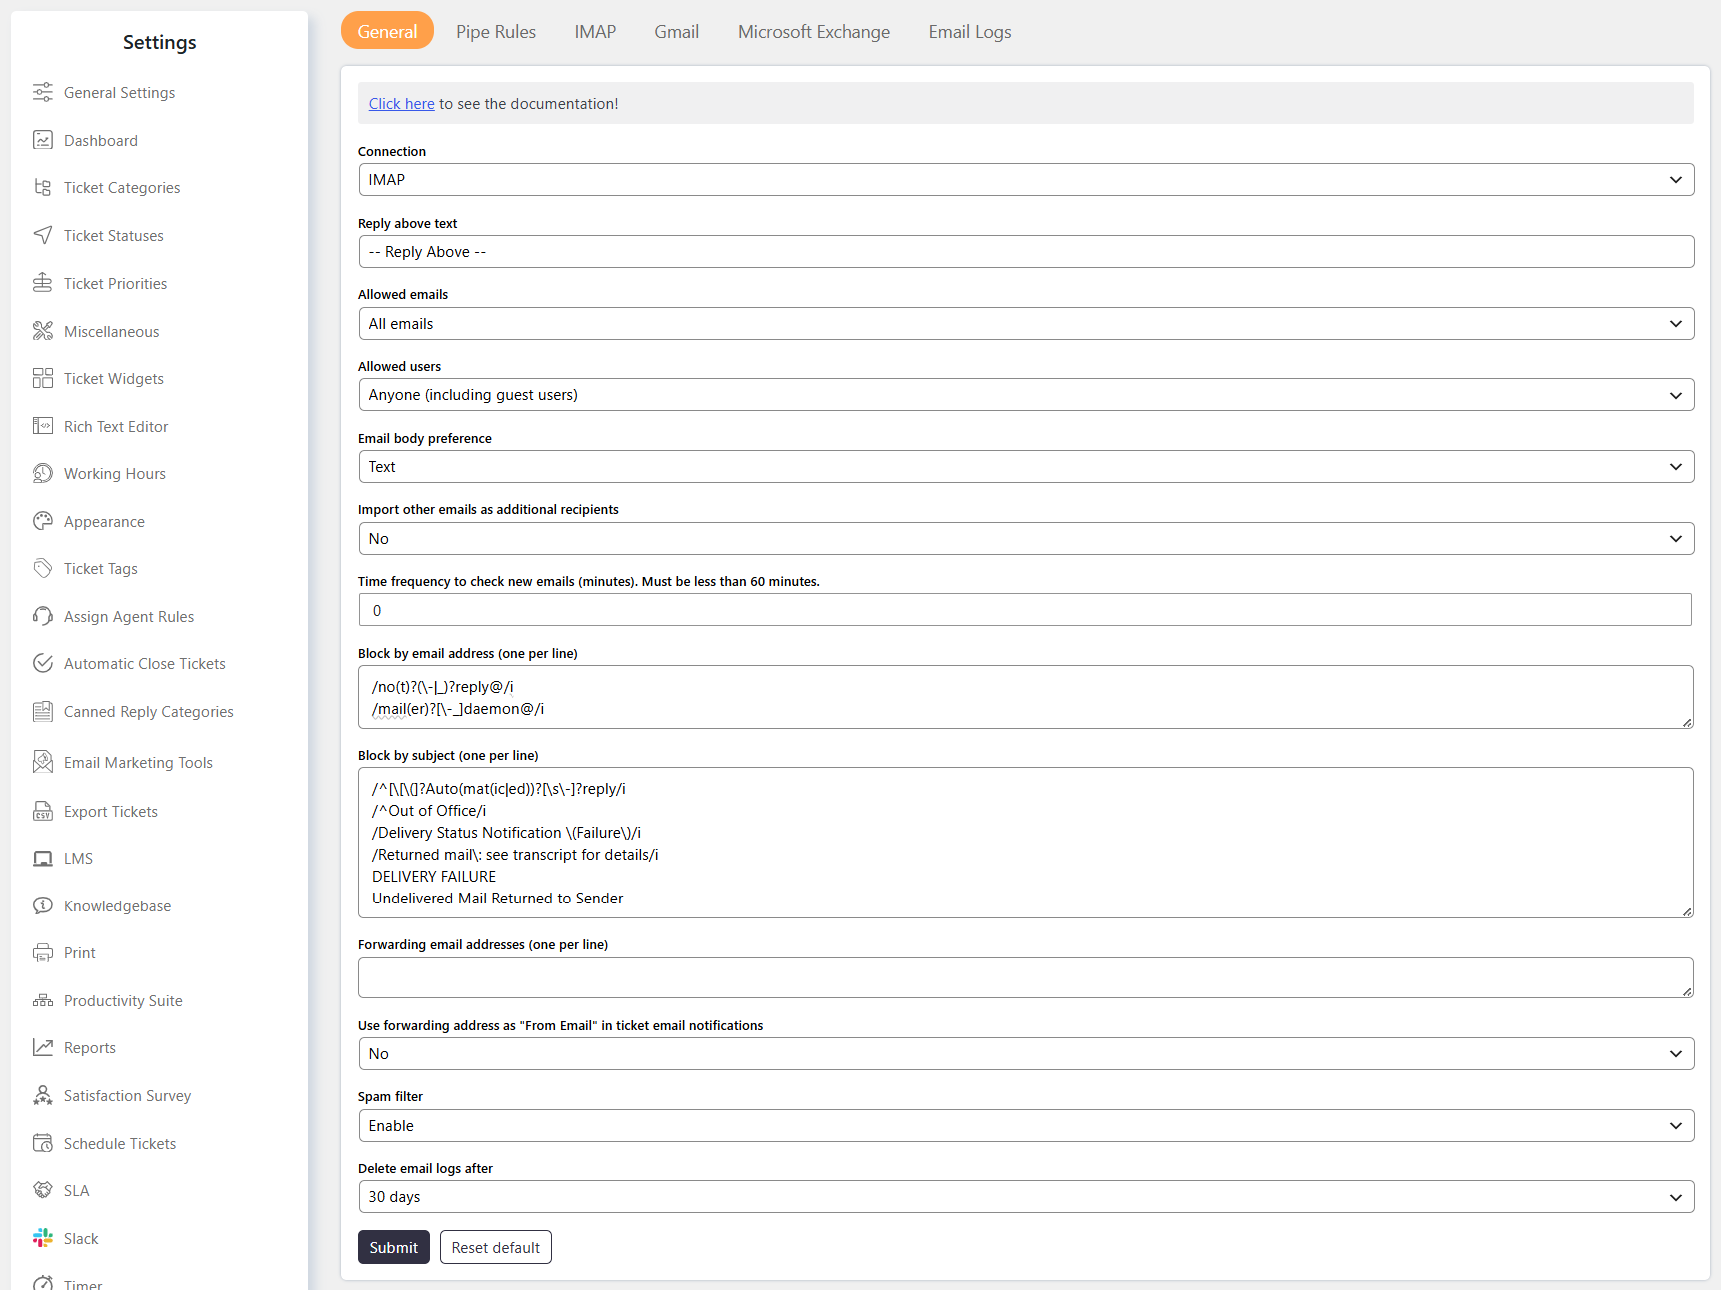Click Ticket Statuses paper-plane icon

click(x=42, y=235)
